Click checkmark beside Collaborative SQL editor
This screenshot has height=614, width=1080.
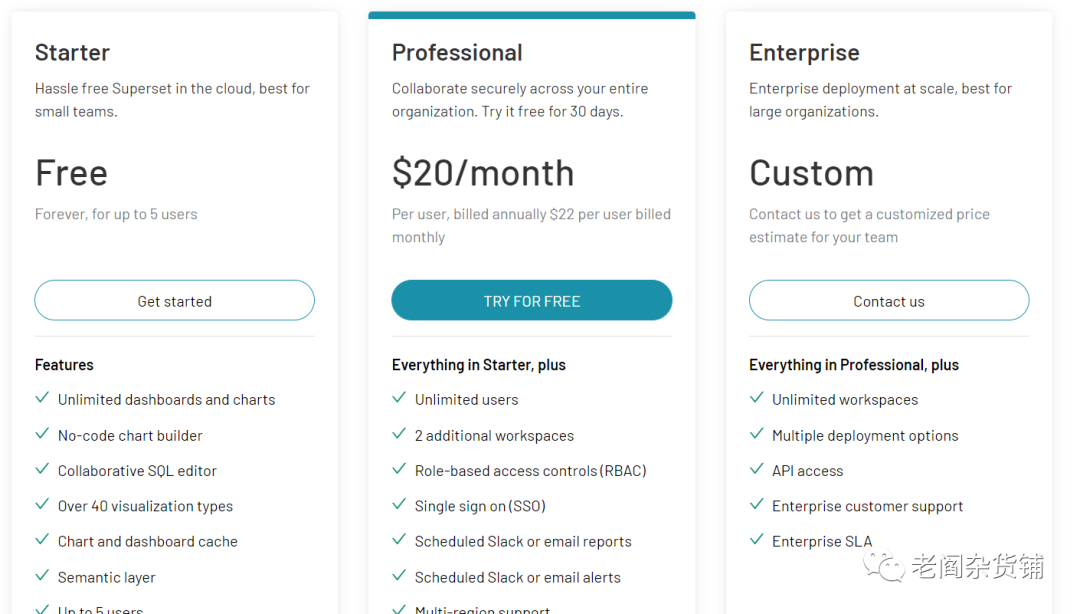click(42, 469)
